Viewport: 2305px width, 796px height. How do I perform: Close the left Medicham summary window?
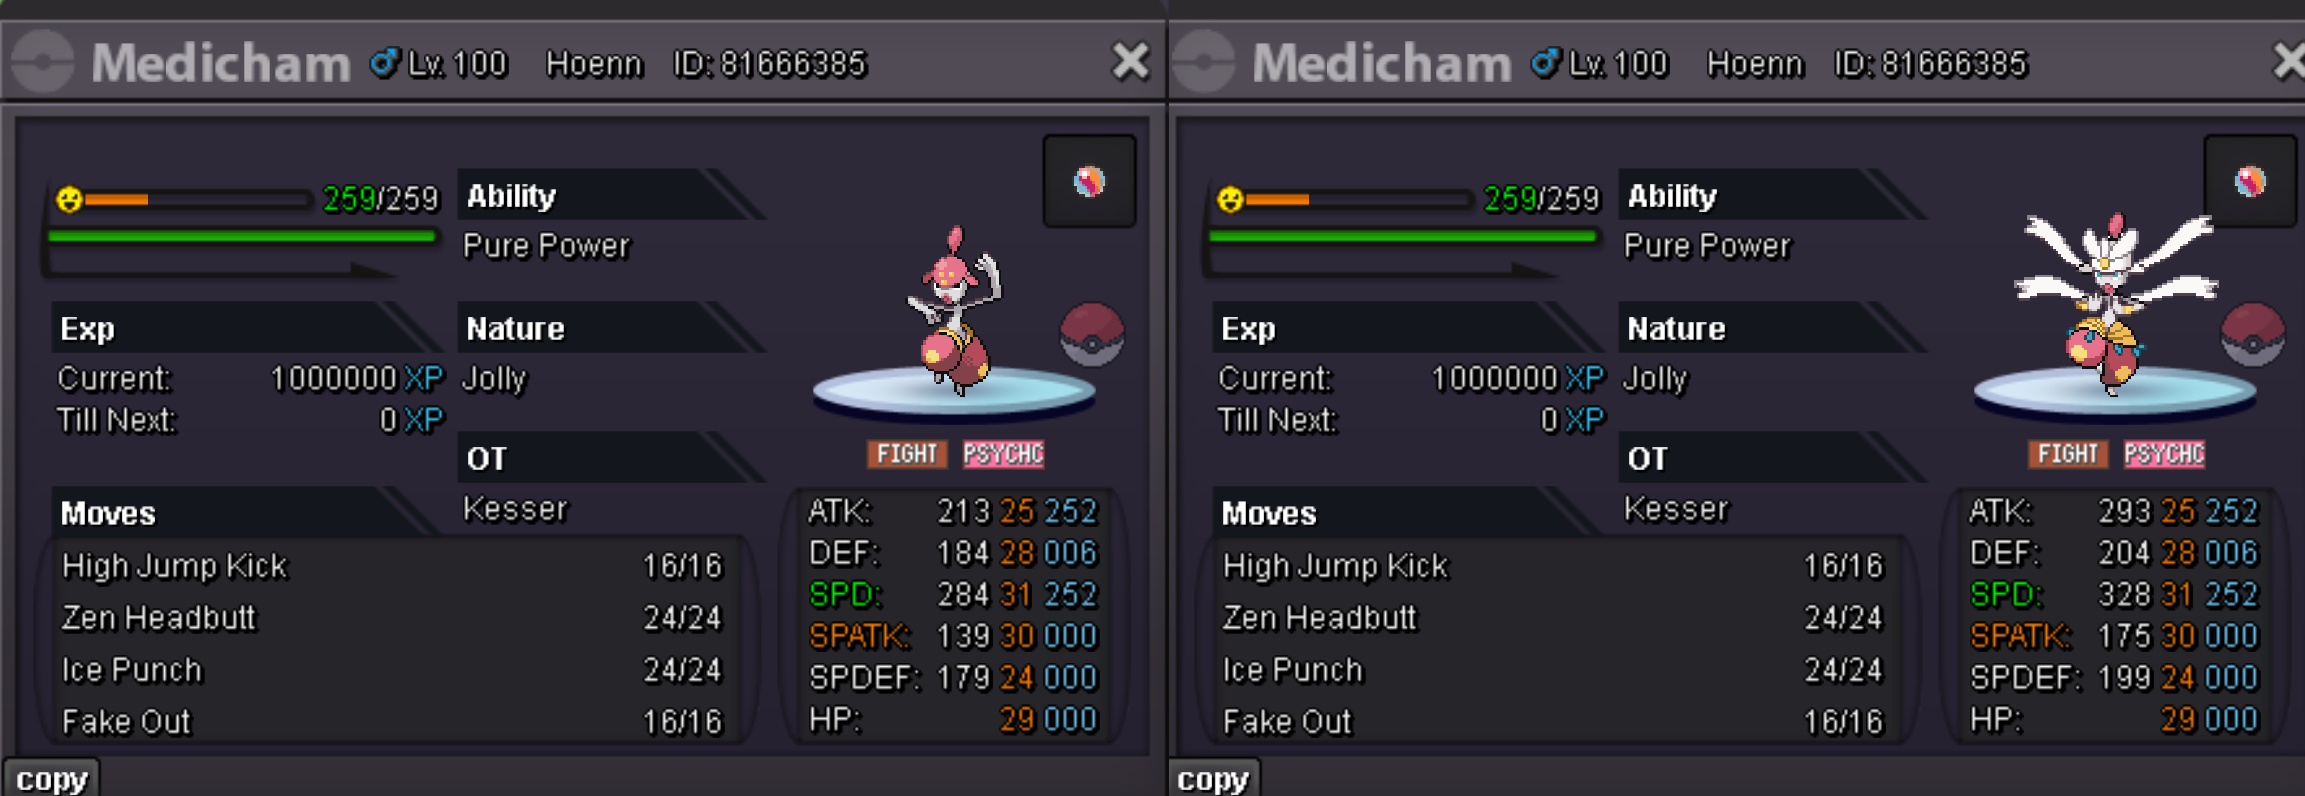click(1131, 62)
